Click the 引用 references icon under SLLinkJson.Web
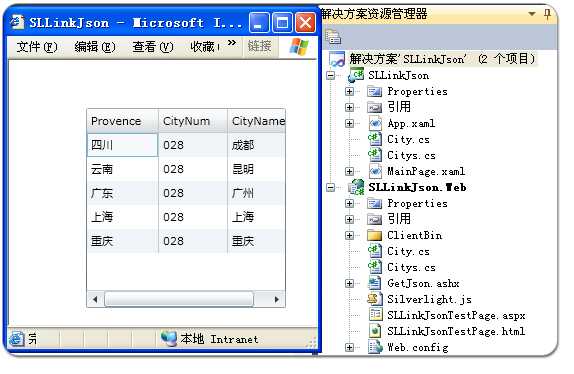 tap(374, 219)
